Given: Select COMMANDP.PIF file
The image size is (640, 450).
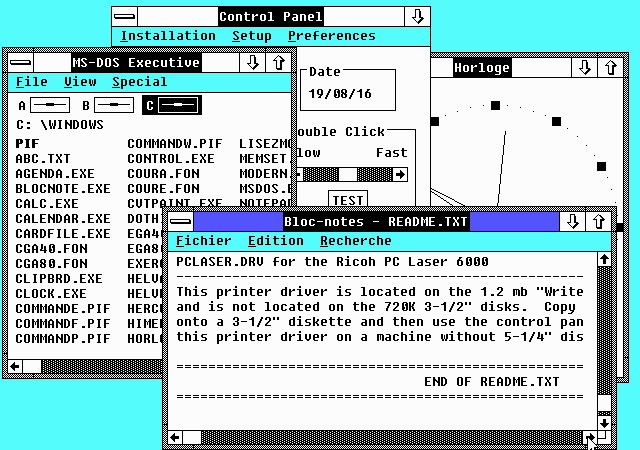Looking at the screenshot, I should point(63,339).
